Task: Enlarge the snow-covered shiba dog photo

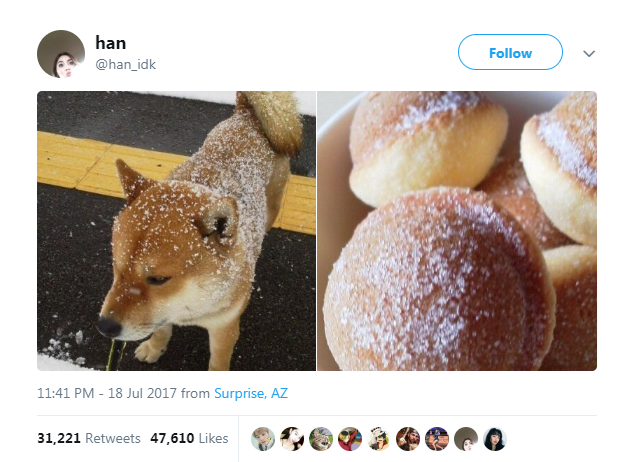Action: click(176, 231)
